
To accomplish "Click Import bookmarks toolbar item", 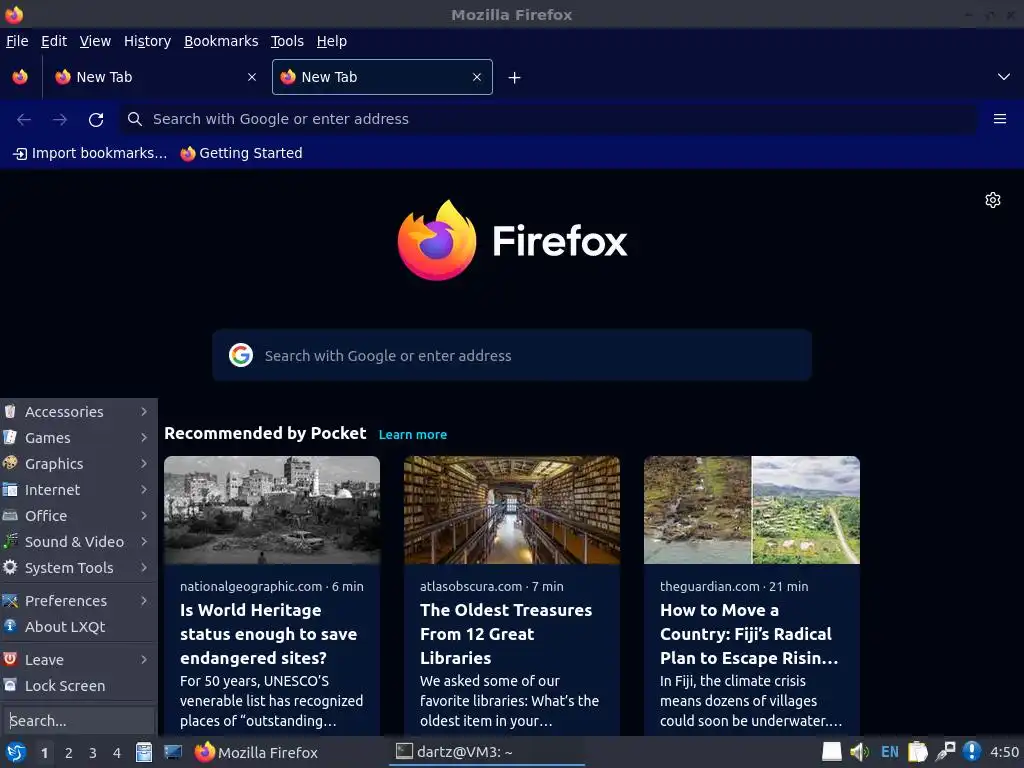I will click(90, 153).
